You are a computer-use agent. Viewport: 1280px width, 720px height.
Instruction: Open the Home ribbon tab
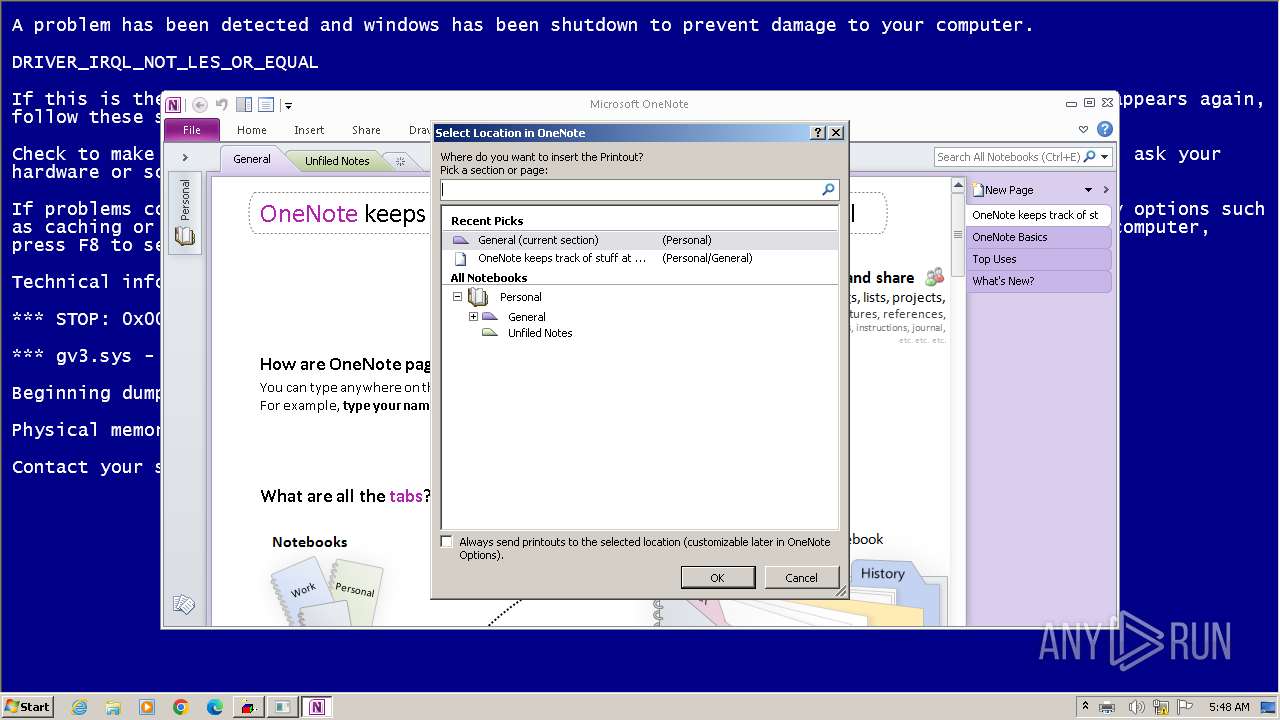252,130
